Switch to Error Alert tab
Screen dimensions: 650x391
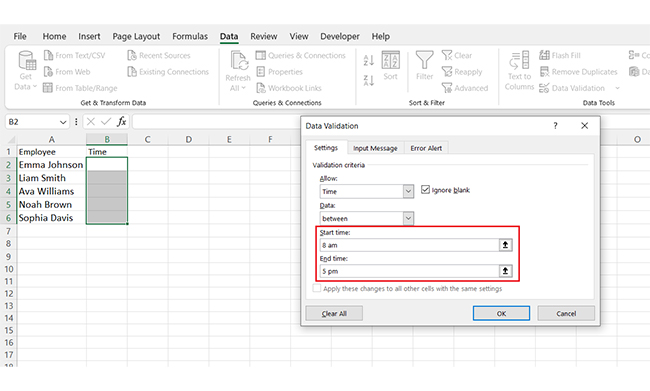tap(426, 148)
